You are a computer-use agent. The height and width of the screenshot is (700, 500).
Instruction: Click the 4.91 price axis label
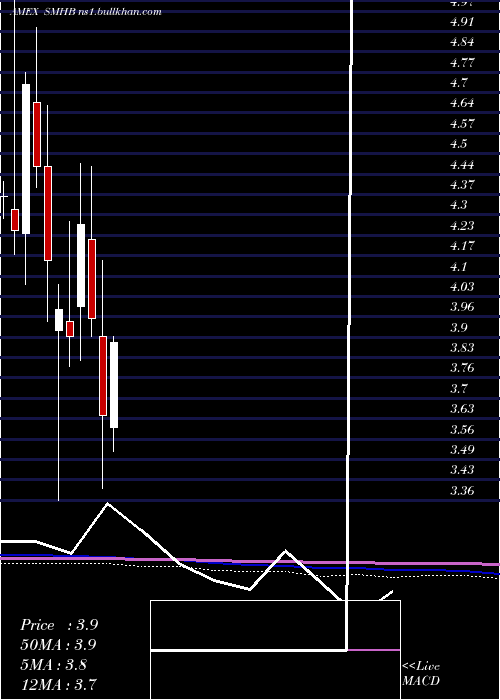point(462,22)
